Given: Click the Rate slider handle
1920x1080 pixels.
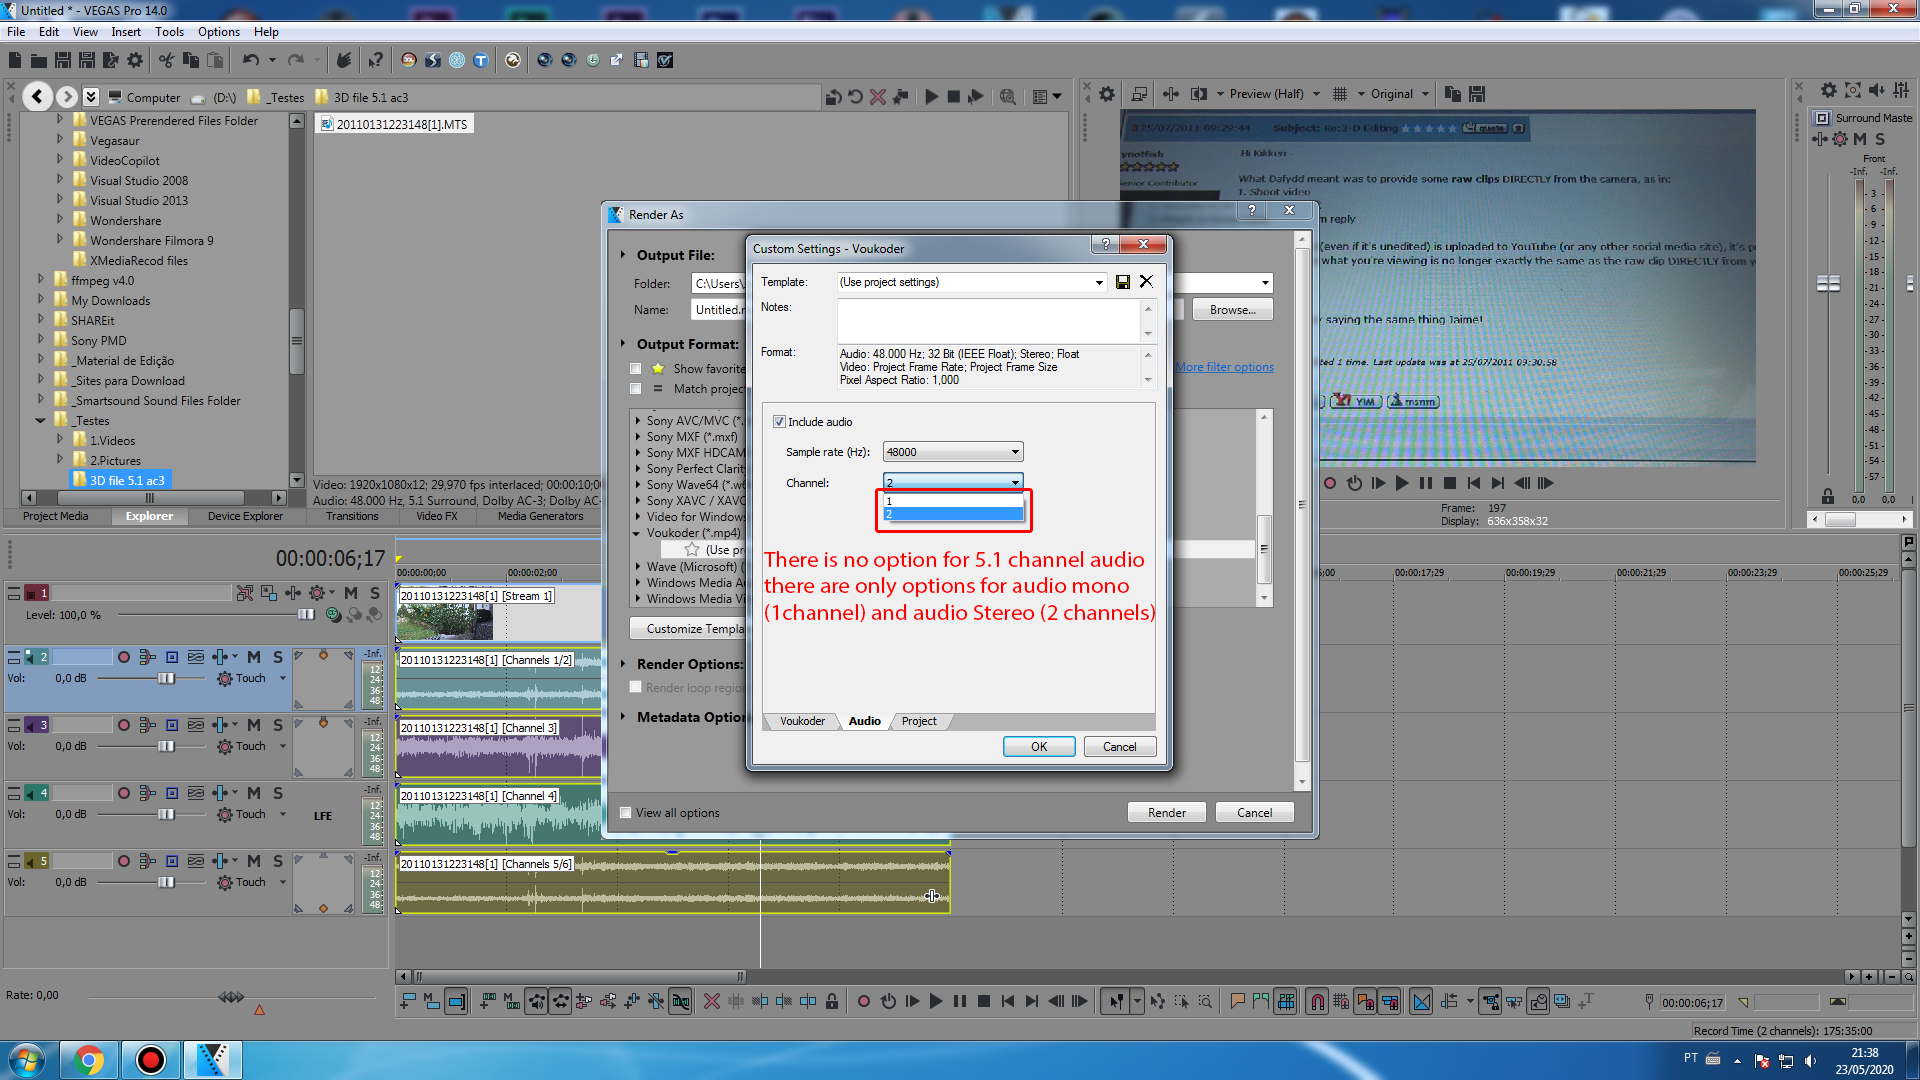Looking at the screenshot, I should point(231,997).
